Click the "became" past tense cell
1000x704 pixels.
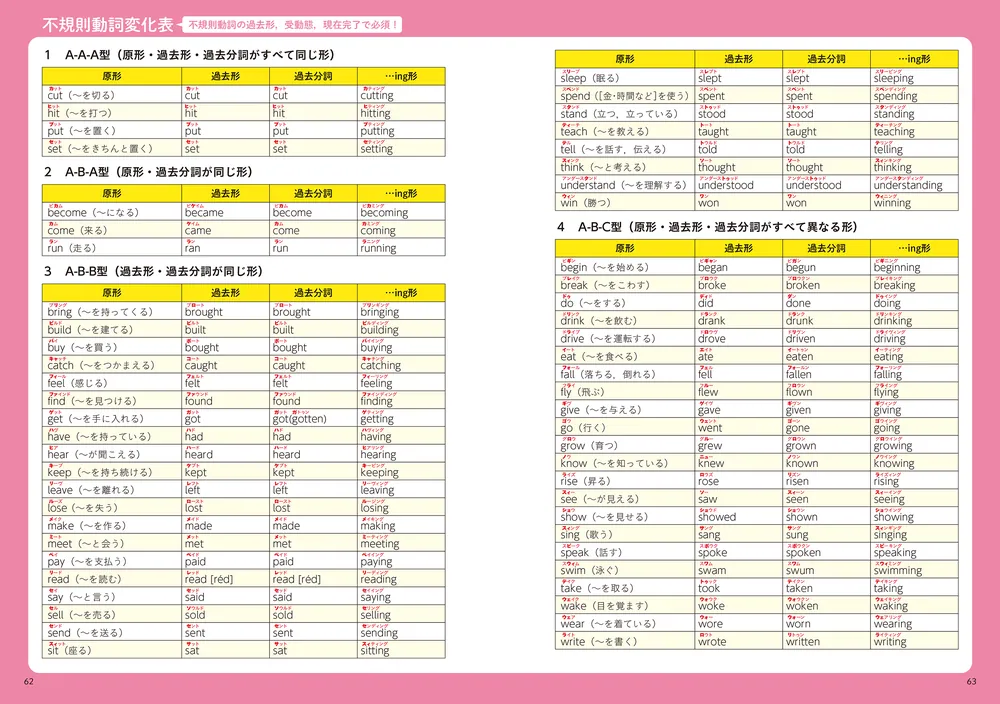click(x=204, y=213)
